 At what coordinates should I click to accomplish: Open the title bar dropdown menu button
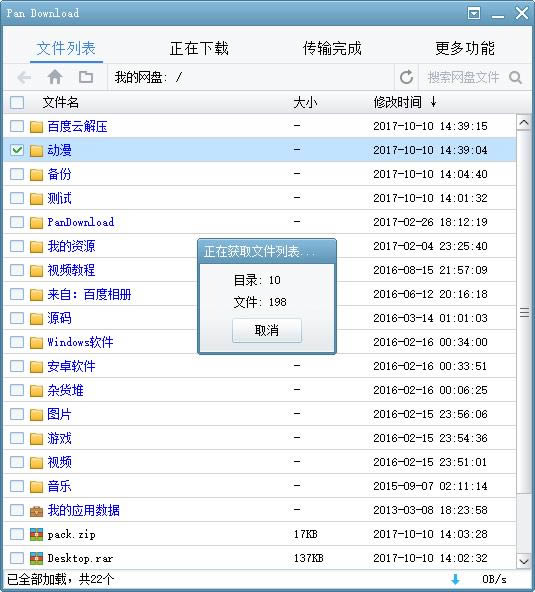pos(474,13)
